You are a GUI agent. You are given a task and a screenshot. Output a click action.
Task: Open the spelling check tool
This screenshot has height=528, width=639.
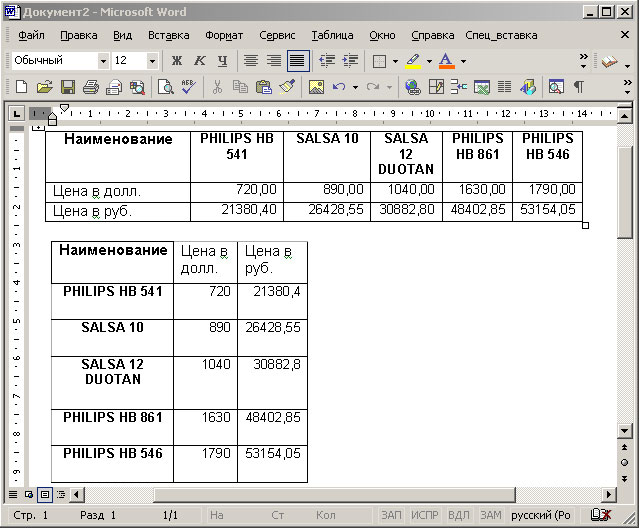(x=187, y=87)
